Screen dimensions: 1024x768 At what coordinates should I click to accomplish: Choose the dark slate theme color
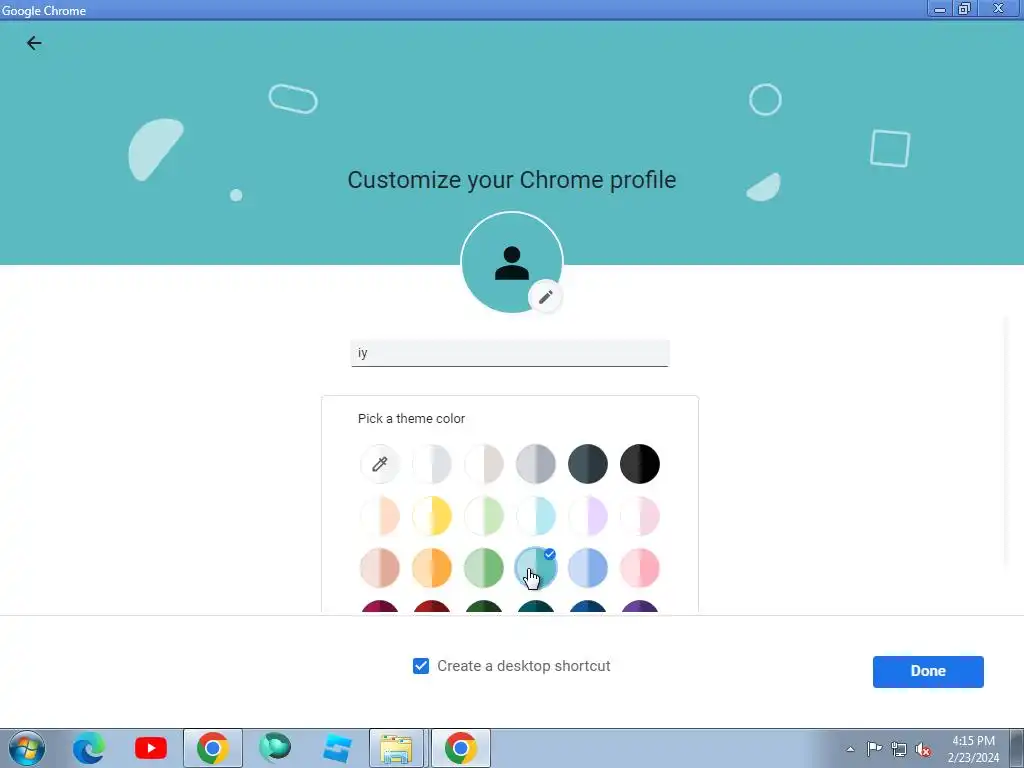tap(588, 464)
